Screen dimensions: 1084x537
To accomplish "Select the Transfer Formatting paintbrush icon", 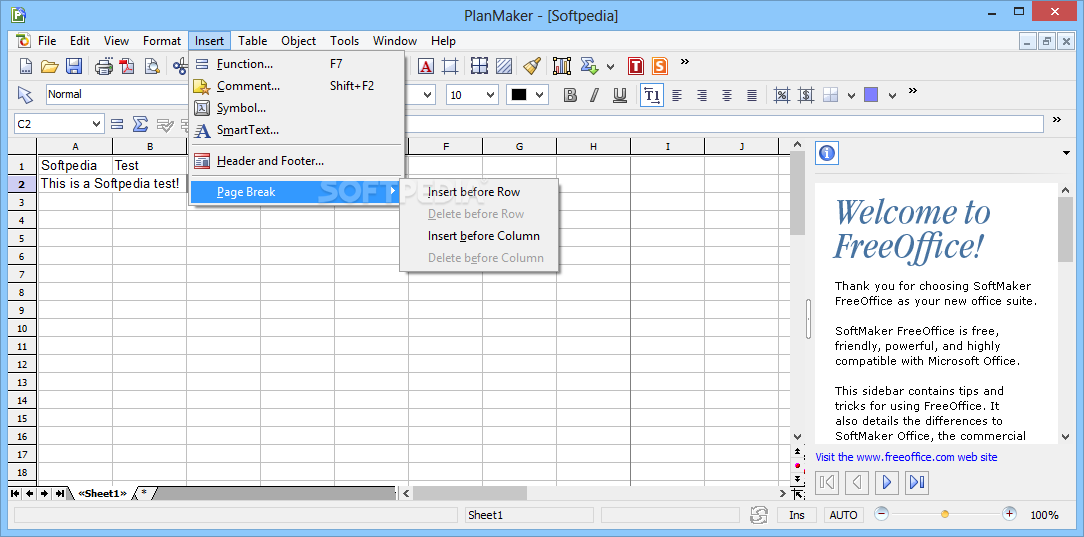I will tap(532, 66).
